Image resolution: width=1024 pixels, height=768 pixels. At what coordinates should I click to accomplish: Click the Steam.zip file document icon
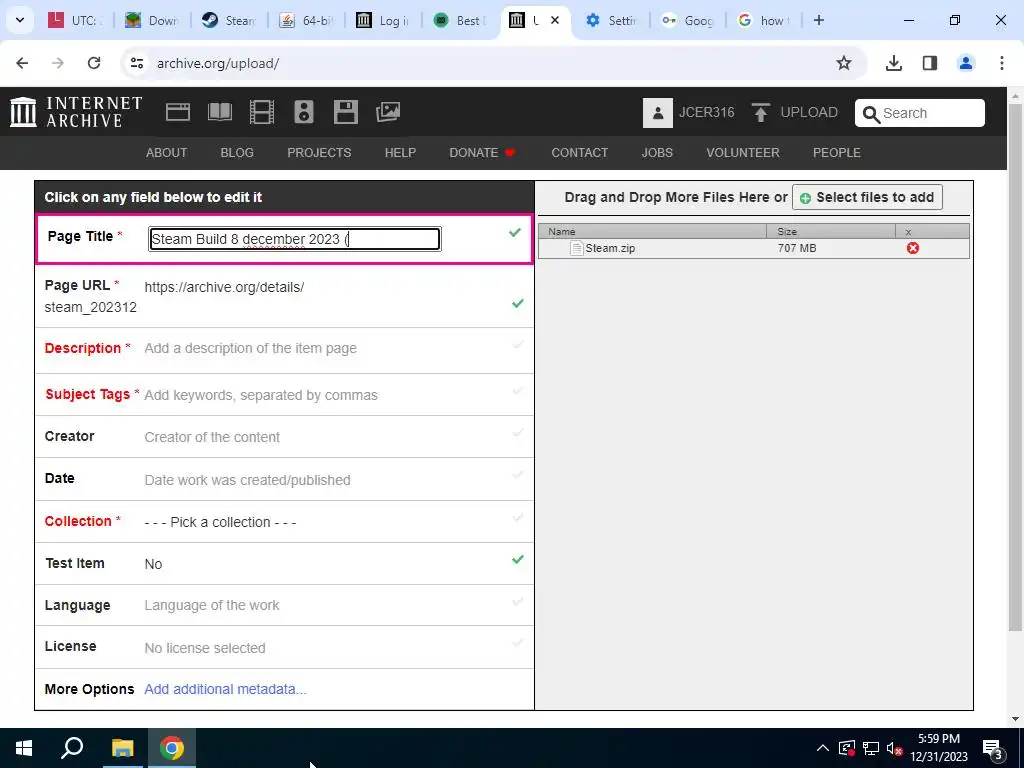576,248
